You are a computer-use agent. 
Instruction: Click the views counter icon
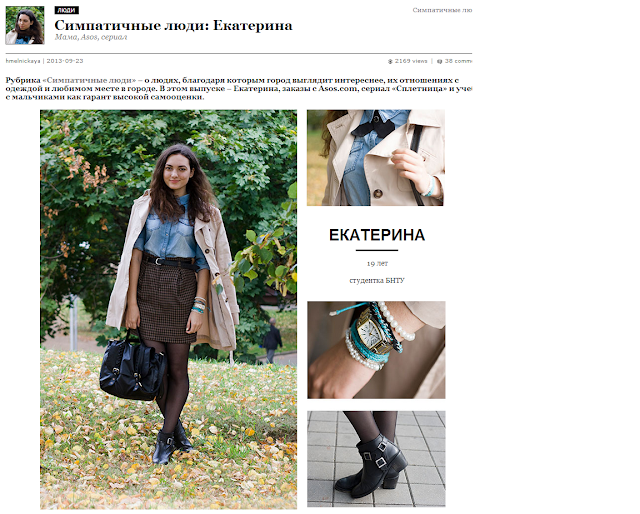click(390, 61)
